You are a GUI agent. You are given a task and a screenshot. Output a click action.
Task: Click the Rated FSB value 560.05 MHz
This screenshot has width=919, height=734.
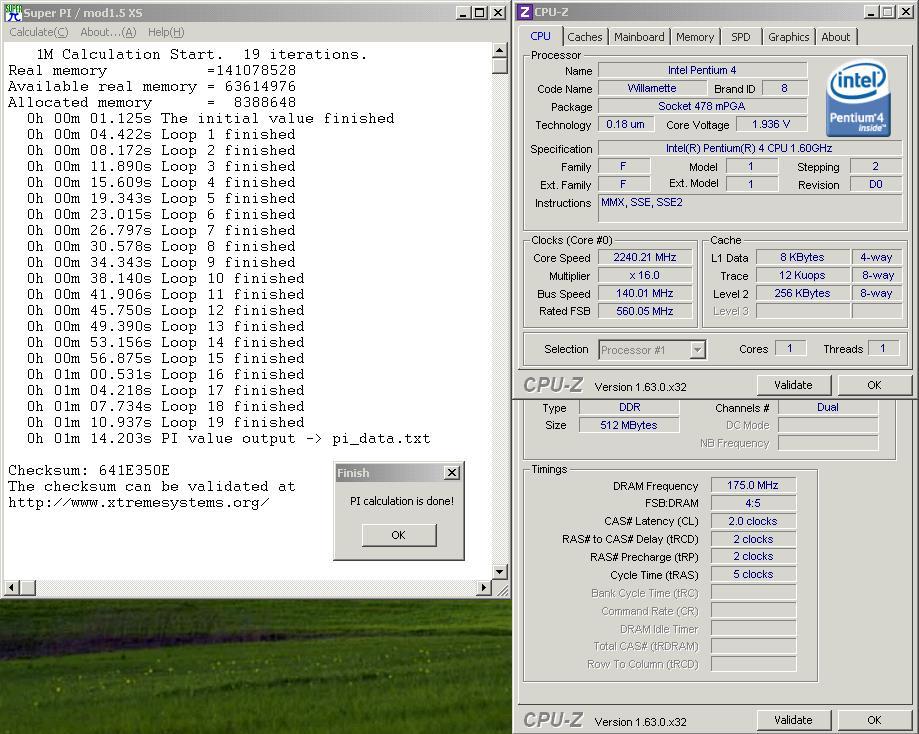[x=645, y=311]
